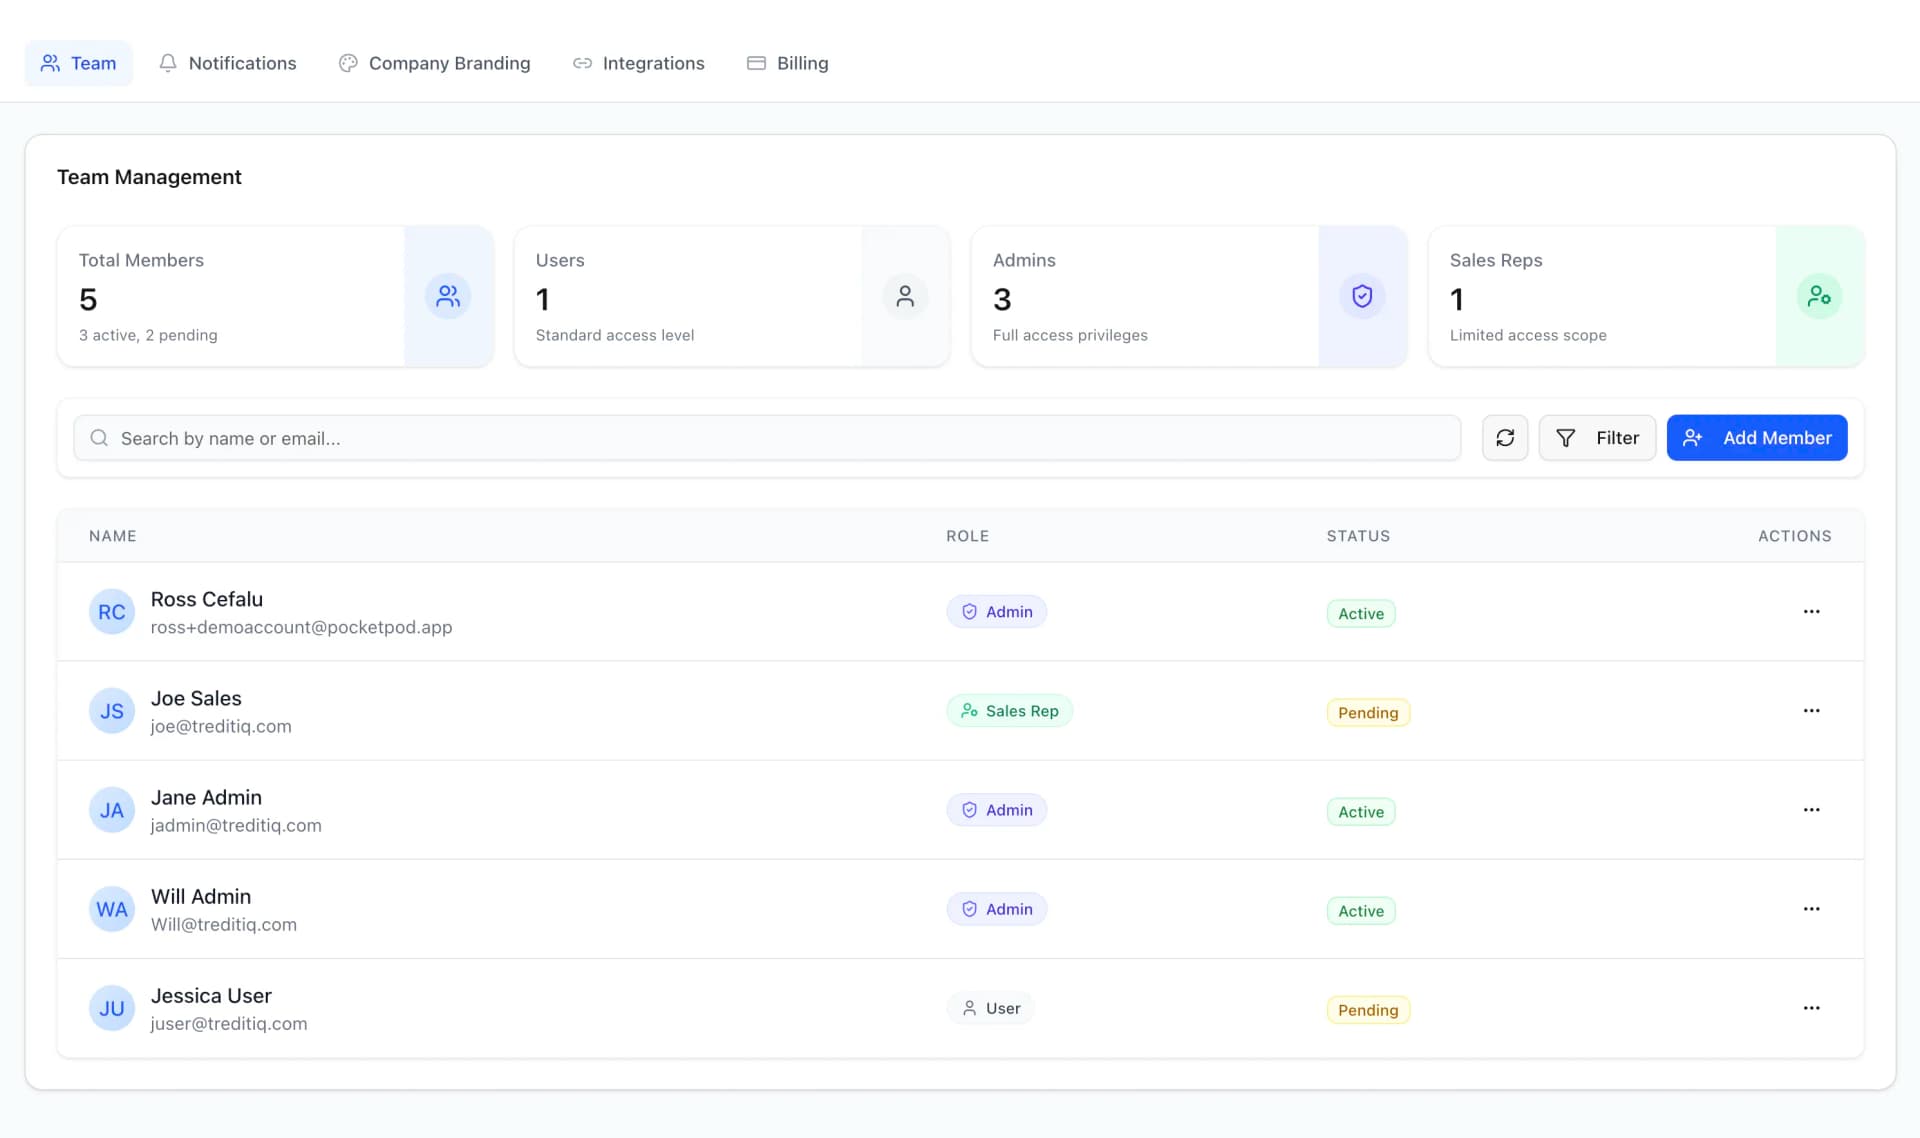Image resolution: width=1920 pixels, height=1138 pixels.
Task: Click the Filter button
Action: coord(1597,437)
